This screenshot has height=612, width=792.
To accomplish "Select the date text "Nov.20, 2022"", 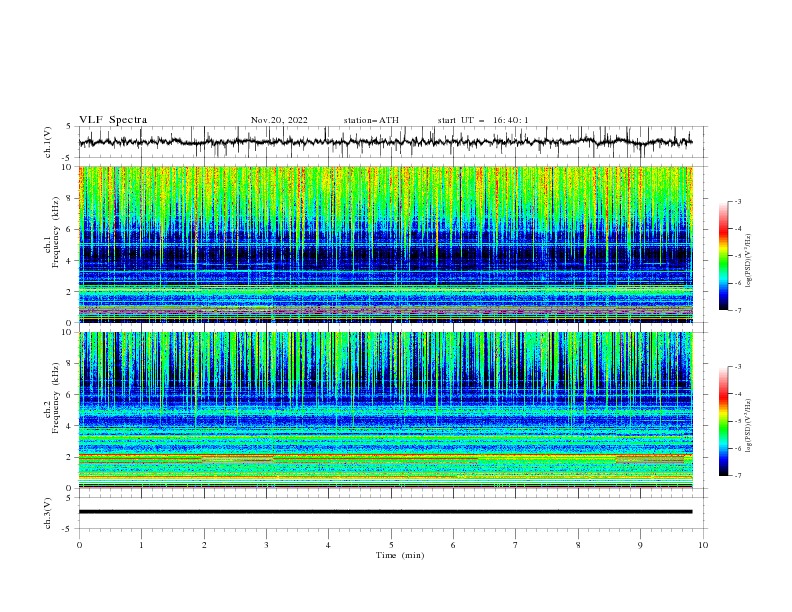I will click(x=279, y=120).
